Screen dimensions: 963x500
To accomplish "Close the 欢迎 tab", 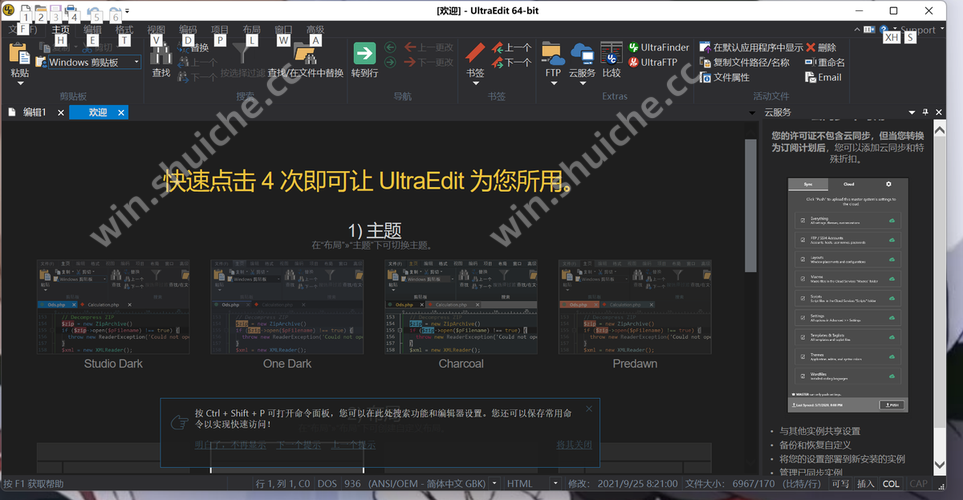I will click(121, 112).
